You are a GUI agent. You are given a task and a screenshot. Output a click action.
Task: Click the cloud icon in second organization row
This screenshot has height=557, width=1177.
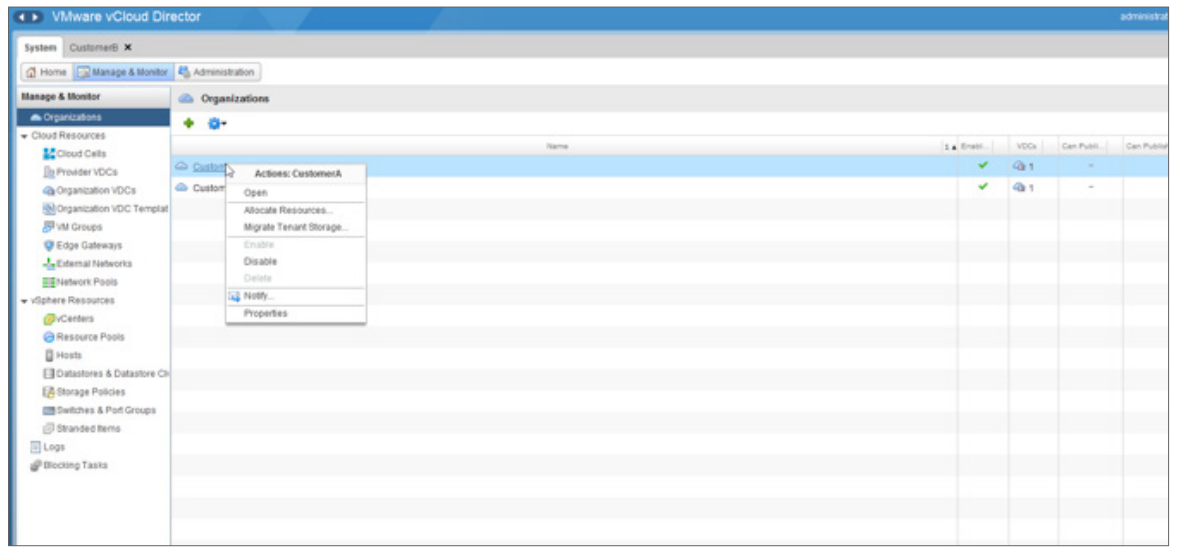[x=181, y=188]
